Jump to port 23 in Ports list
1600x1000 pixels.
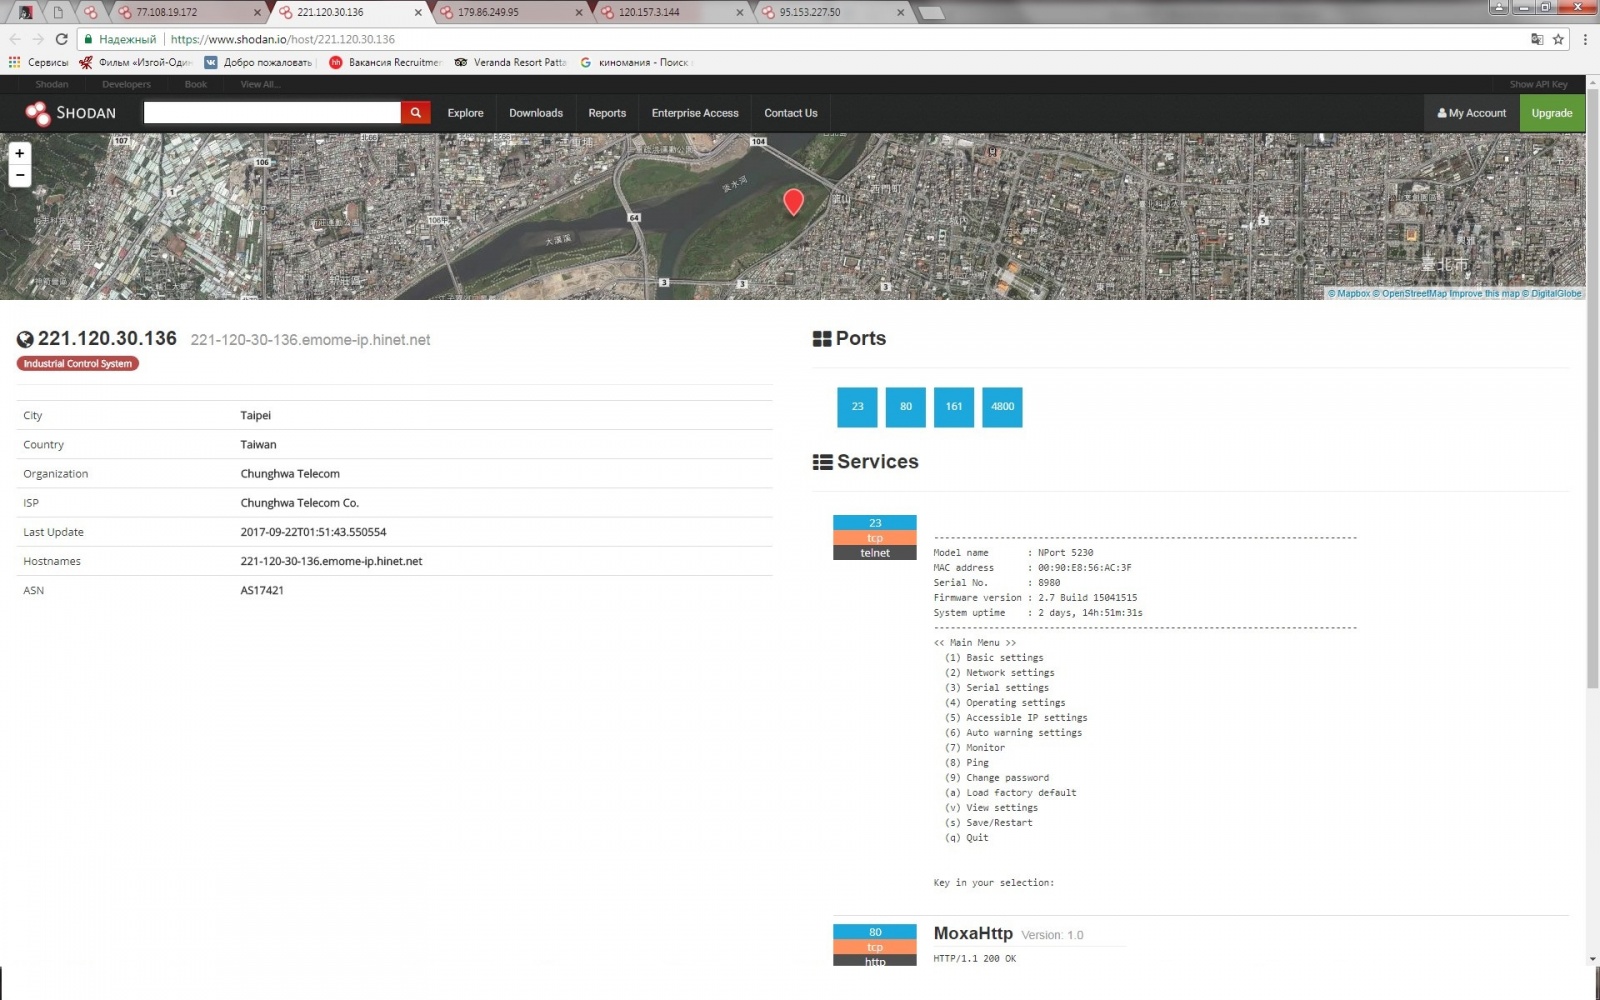pos(857,407)
